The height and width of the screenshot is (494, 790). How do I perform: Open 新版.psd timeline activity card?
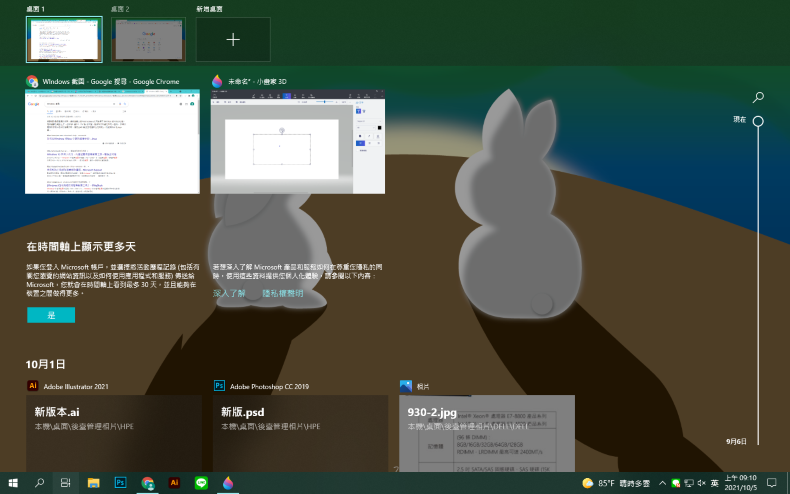click(x=300, y=434)
